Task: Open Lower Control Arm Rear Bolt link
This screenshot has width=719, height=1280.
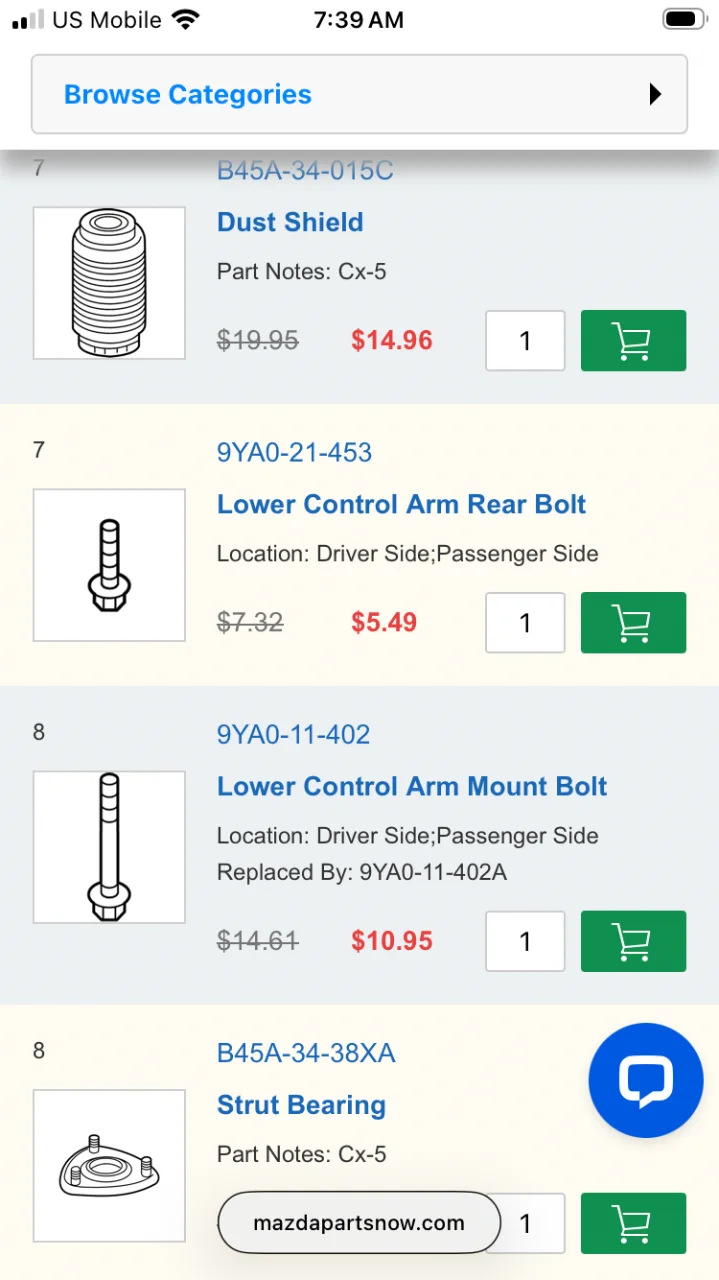Action: 401,504
